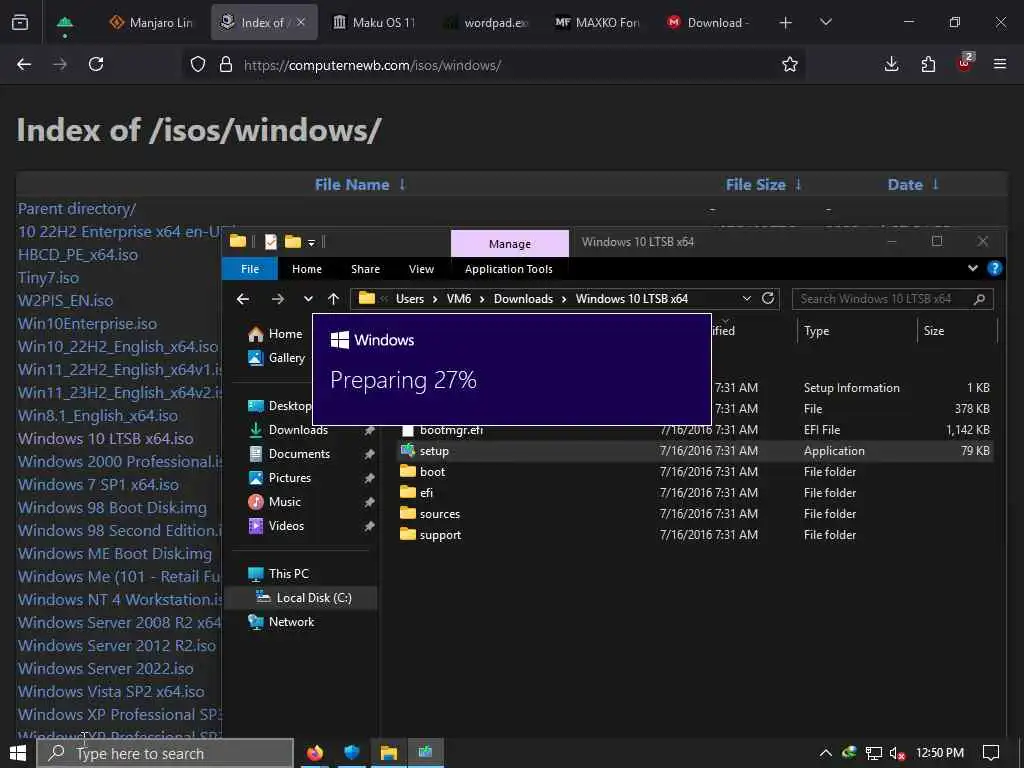Open the browser workspace icon at far left
The image size is (1024, 768).
click(20, 23)
